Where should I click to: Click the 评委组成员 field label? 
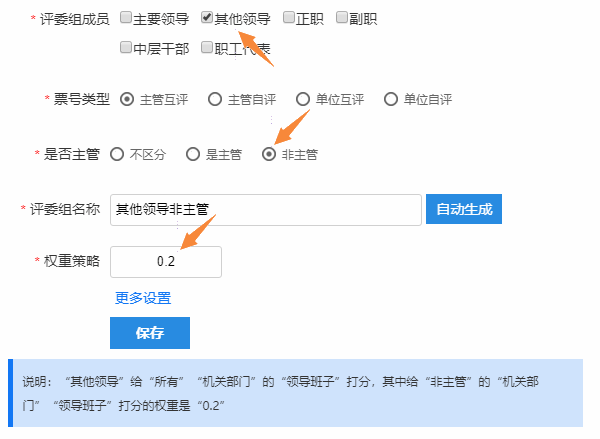coord(75,19)
